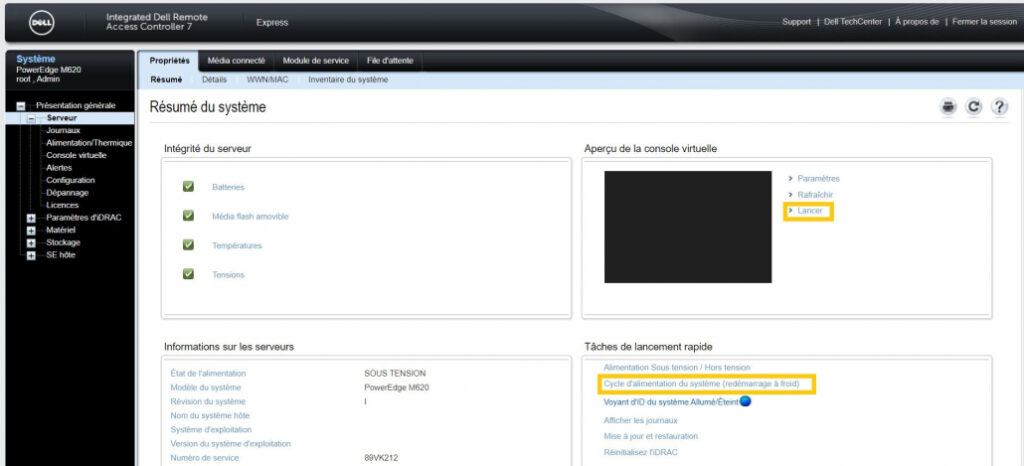Click Lancer to launch virtual console

pyautogui.click(x=810, y=211)
